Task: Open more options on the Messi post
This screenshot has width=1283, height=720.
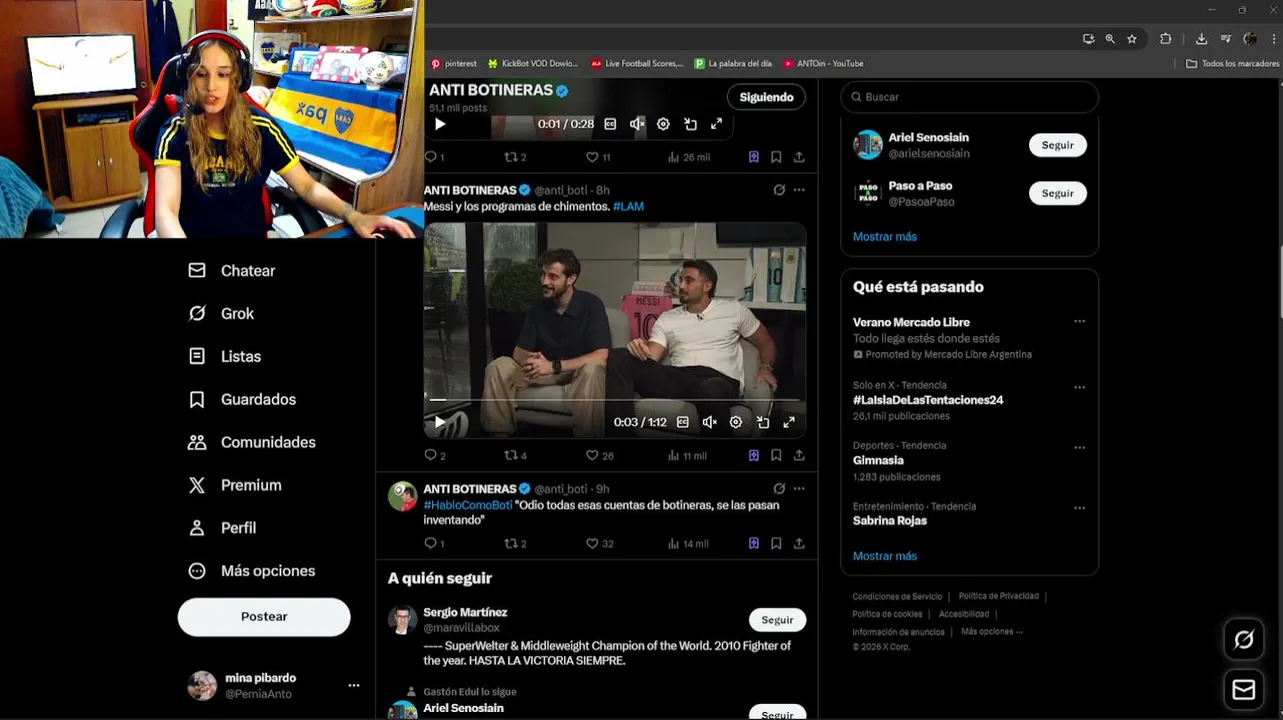Action: [799, 190]
